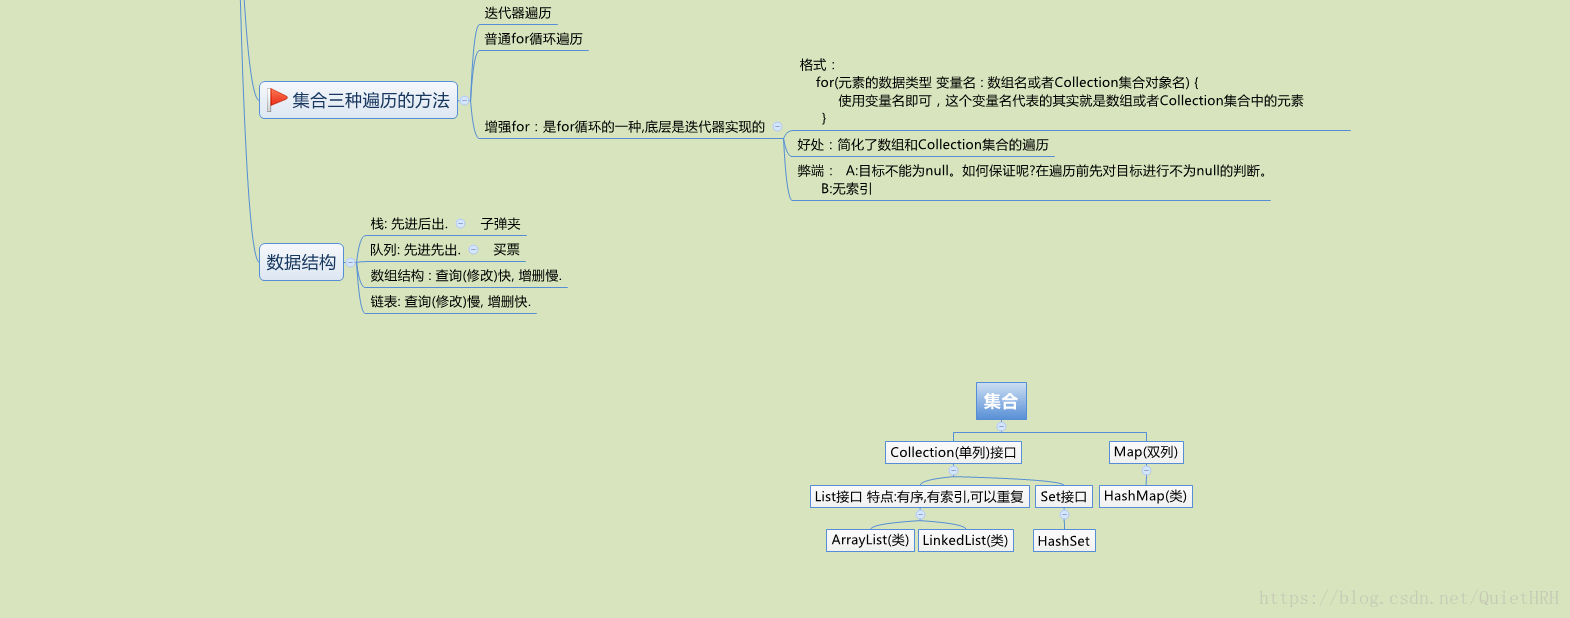Select the blue 集合 root node
The width and height of the screenshot is (1570, 618).
click(1001, 401)
